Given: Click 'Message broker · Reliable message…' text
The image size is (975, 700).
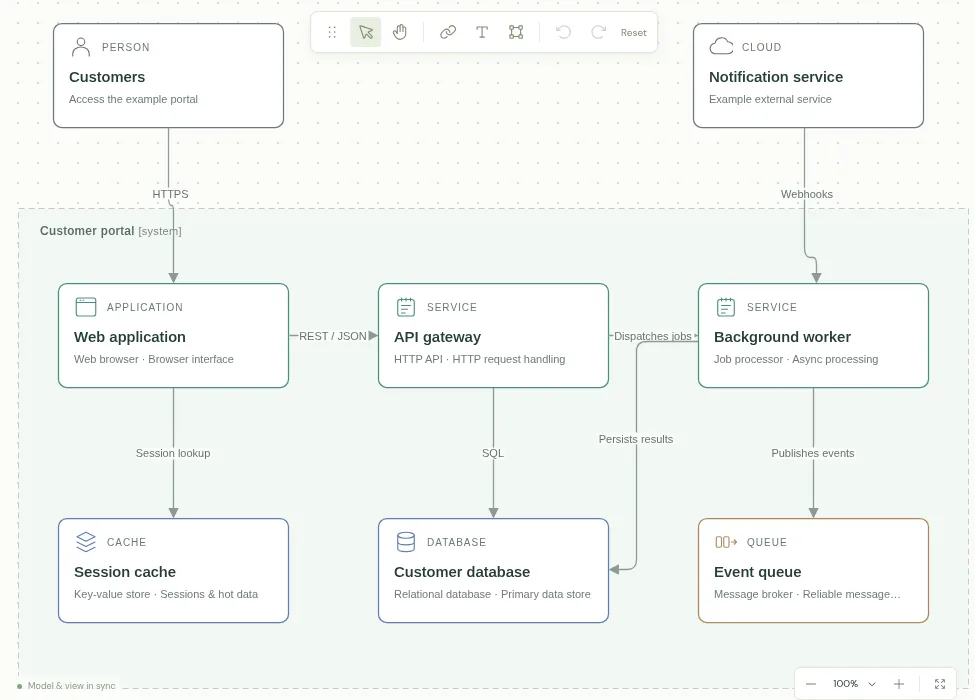Looking at the screenshot, I should [x=807, y=594].
